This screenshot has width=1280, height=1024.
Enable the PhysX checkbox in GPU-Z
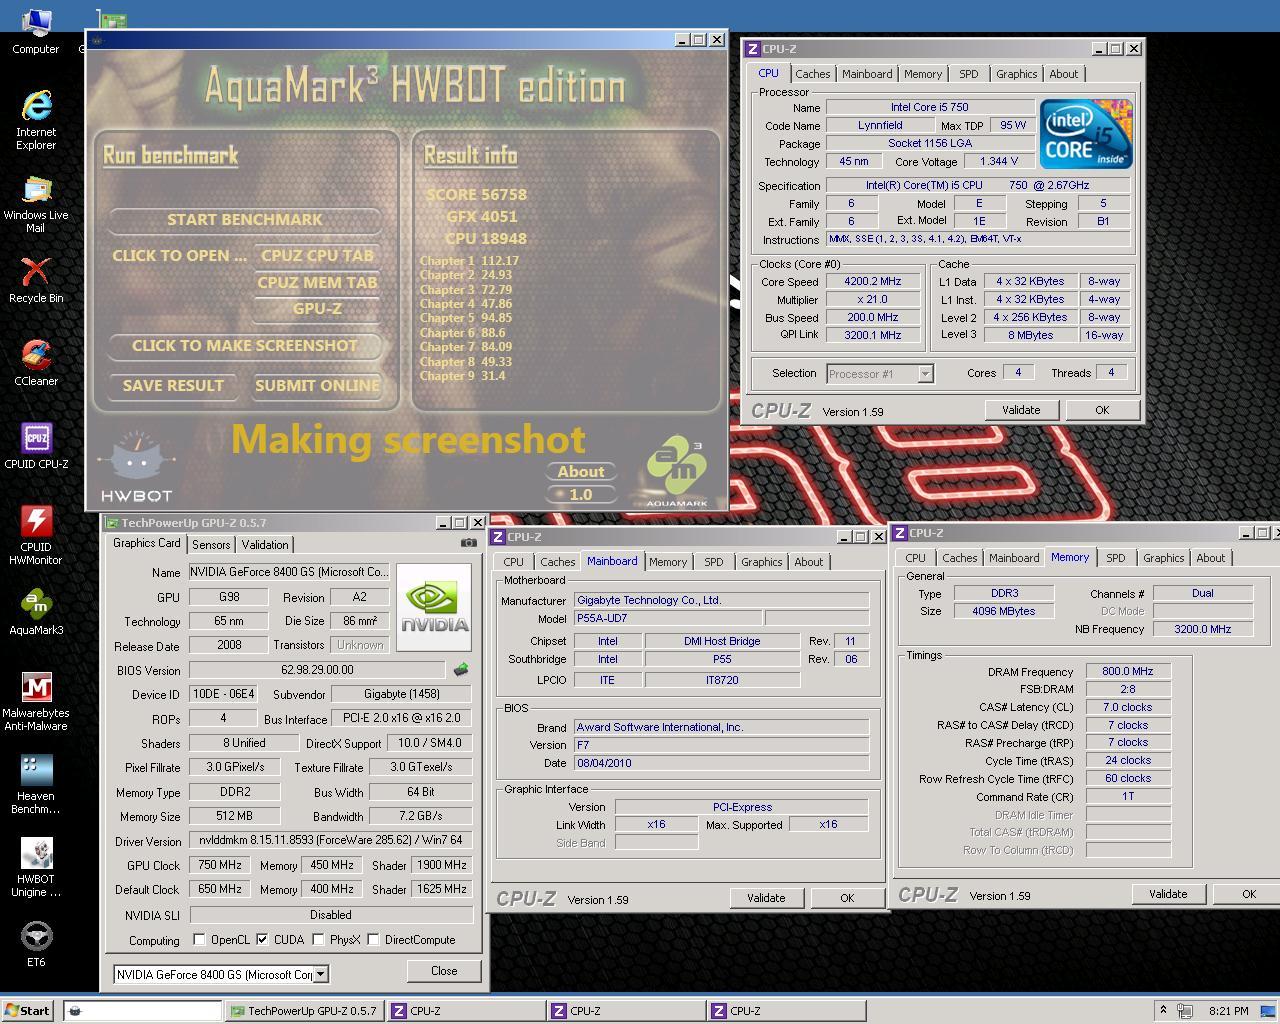[318, 940]
